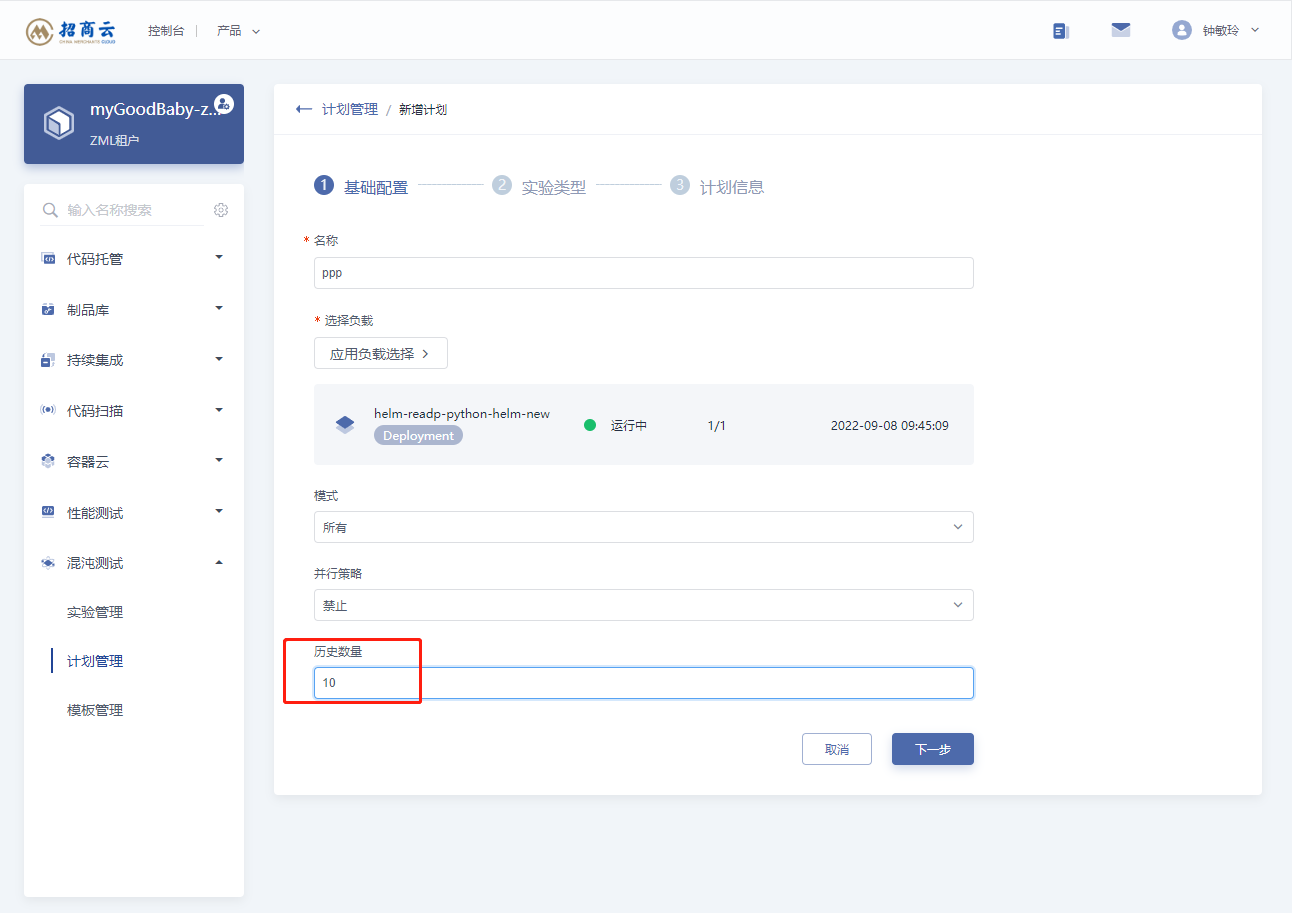1292x913 pixels.
Task: Go to 控制台
Action: [x=166, y=31]
